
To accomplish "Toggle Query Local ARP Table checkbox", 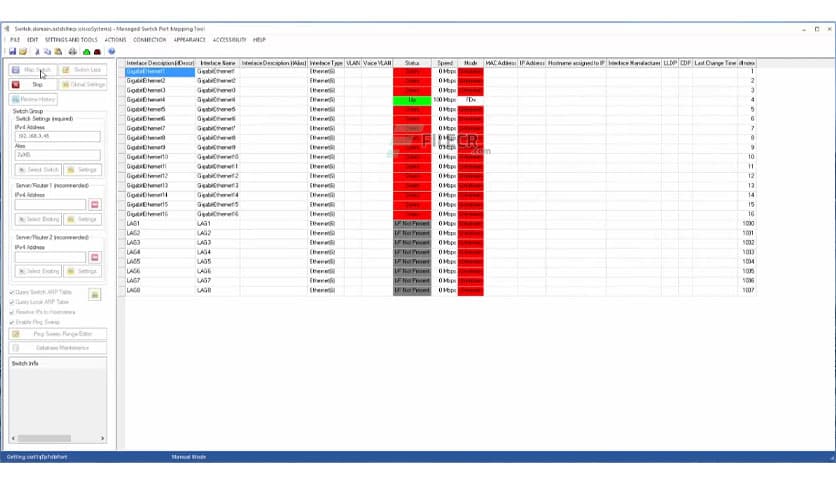I will point(12,302).
